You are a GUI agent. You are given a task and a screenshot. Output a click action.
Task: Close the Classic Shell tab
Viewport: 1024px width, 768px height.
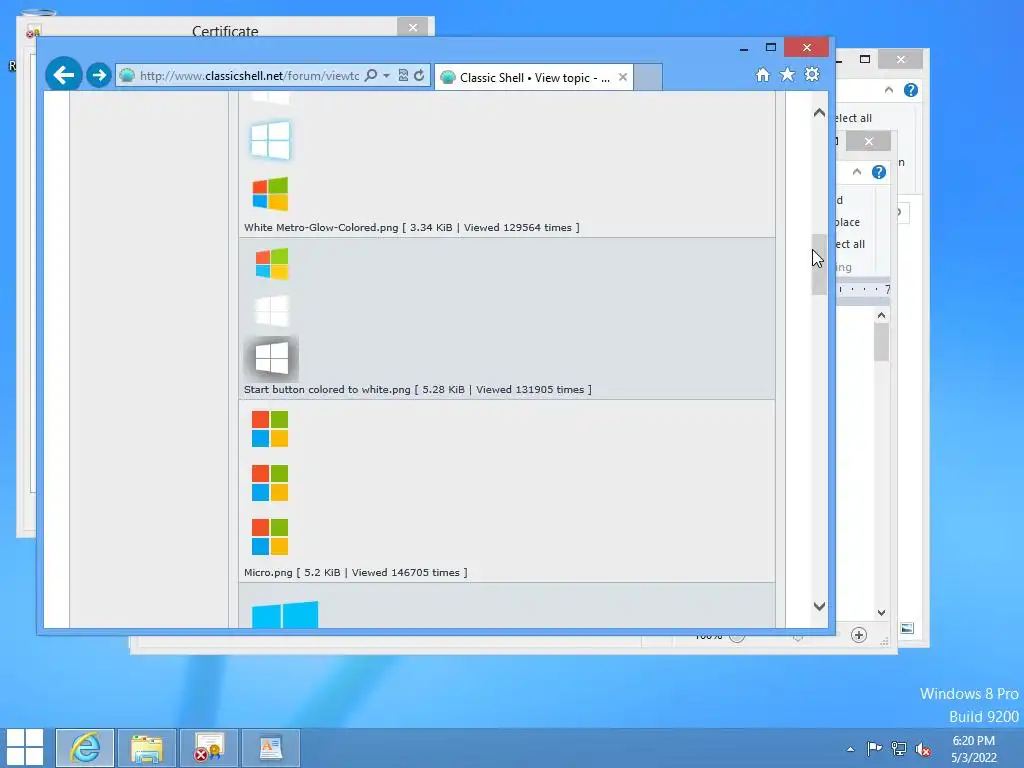coord(623,77)
